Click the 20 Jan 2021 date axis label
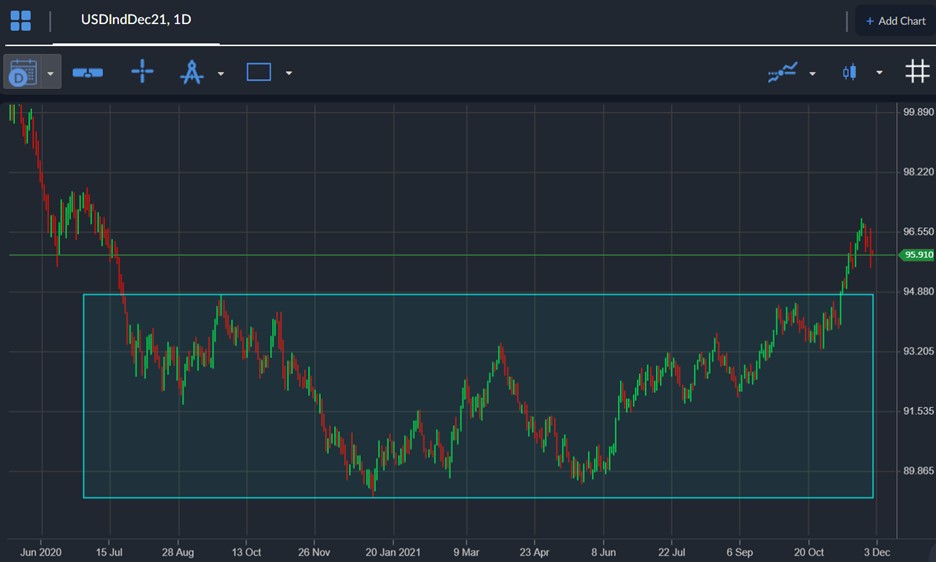The height and width of the screenshot is (562, 936). pyautogui.click(x=393, y=552)
